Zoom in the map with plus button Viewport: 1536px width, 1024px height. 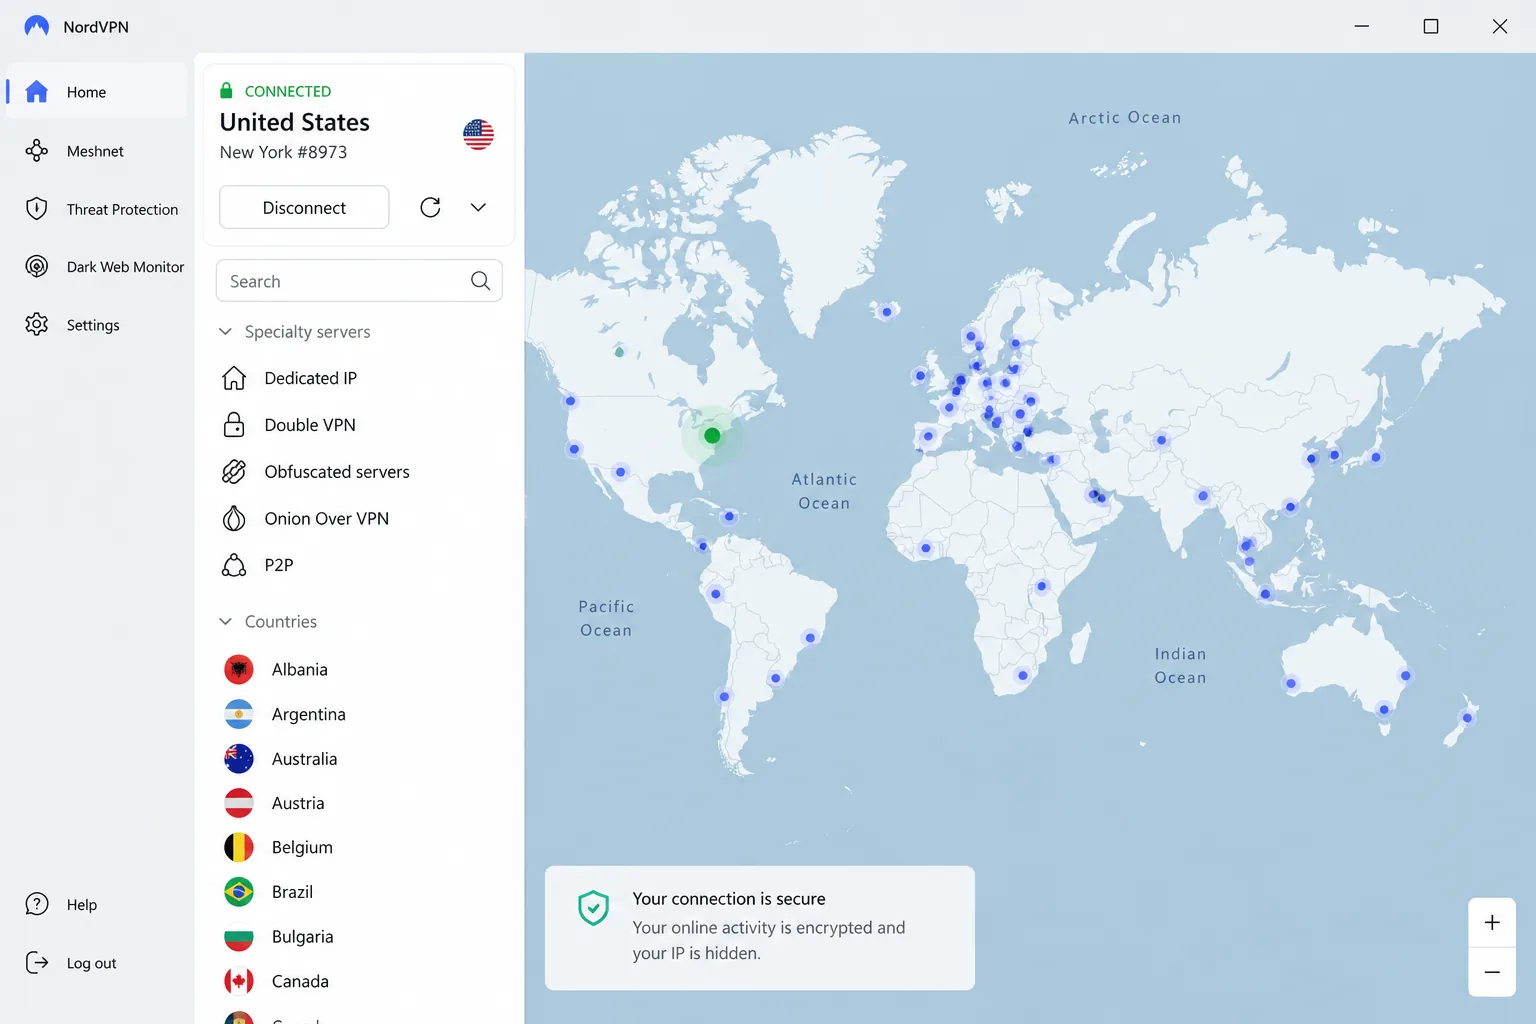click(x=1492, y=922)
